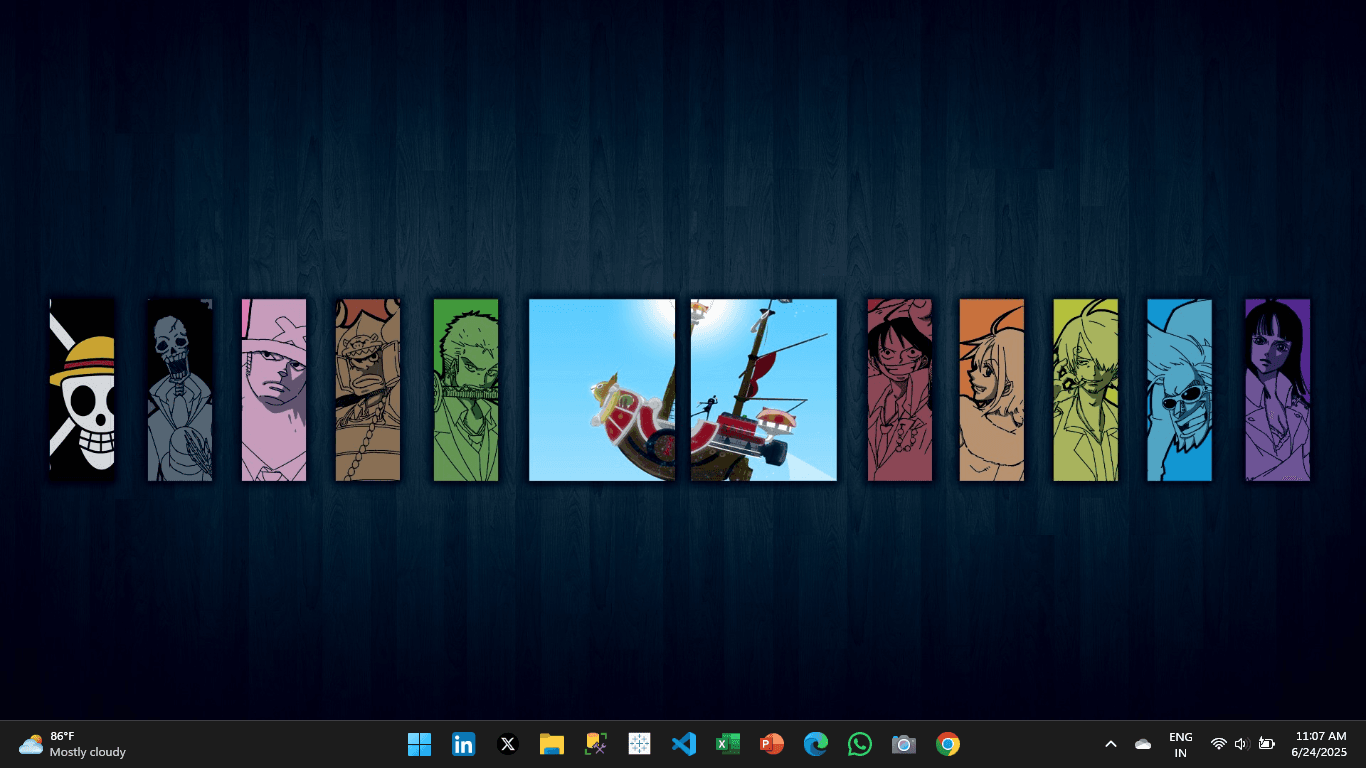
Task: Click the Wi-Fi network icon
Action: coord(1218,744)
